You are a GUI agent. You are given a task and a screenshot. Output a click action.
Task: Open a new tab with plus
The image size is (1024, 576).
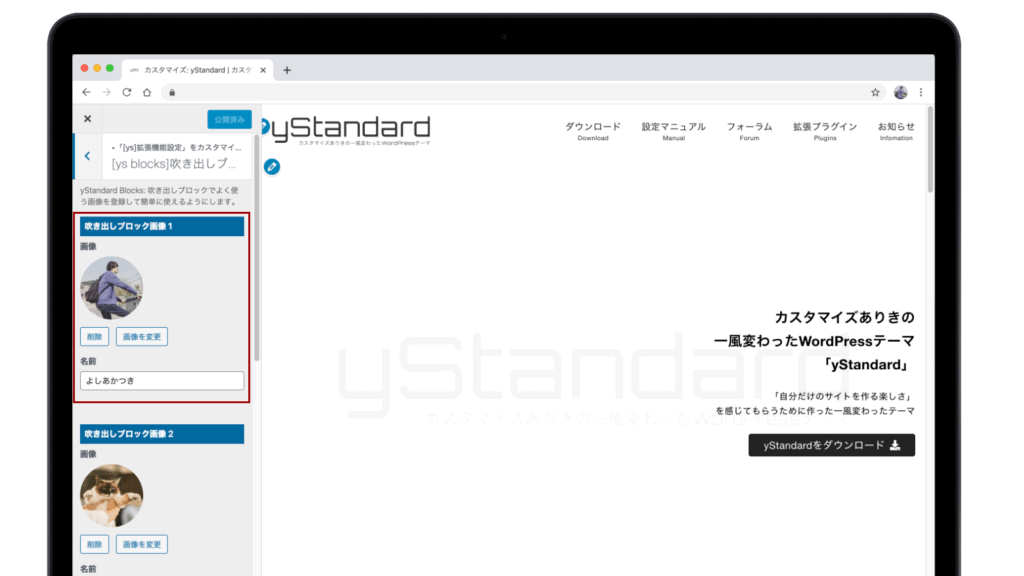coord(287,70)
